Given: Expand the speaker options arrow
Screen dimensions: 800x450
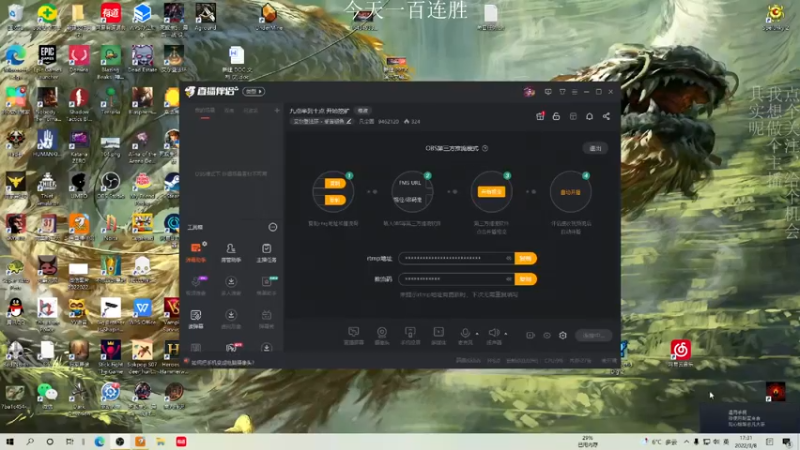Looking at the screenshot, I should [x=506, y=334].
